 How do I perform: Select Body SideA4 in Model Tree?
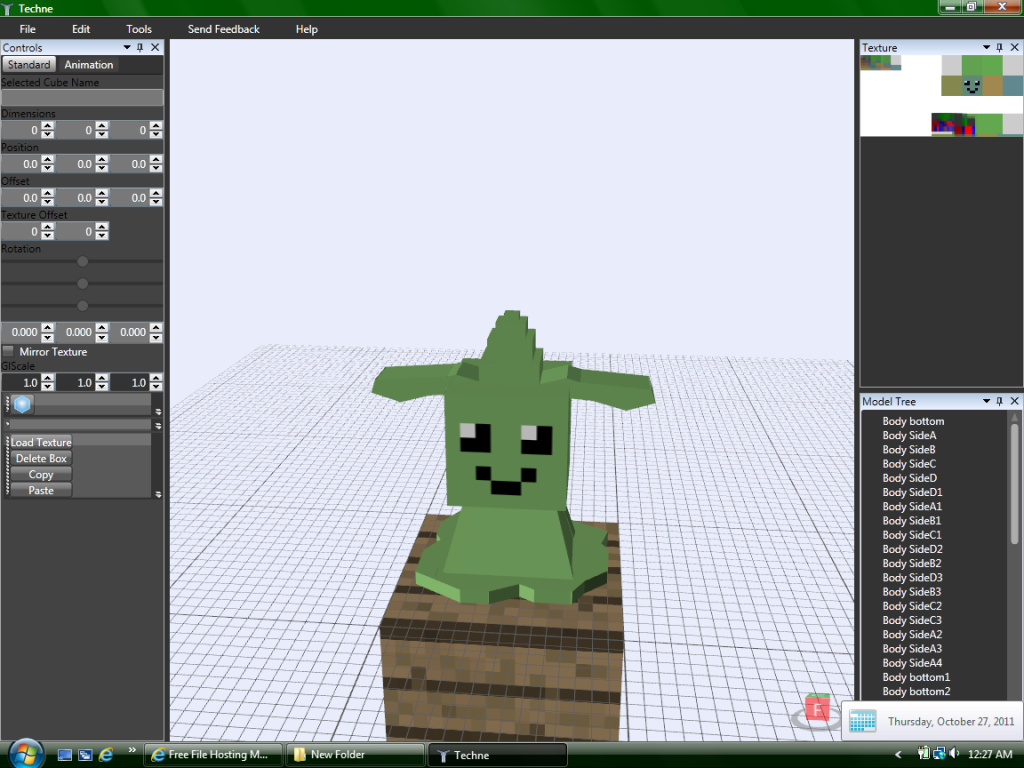912,663
